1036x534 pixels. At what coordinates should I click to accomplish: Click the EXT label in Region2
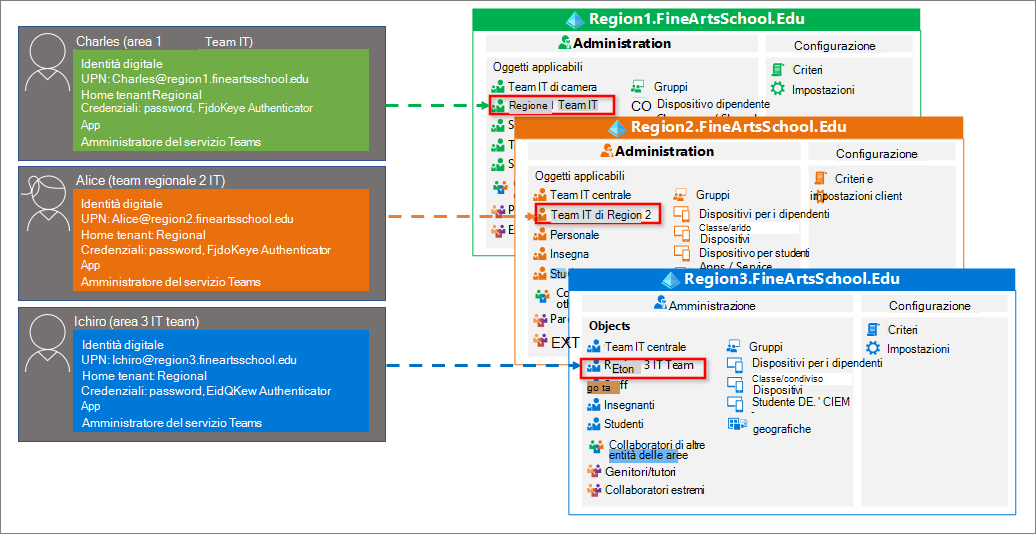pyautogui.click(x=565, y=342)
